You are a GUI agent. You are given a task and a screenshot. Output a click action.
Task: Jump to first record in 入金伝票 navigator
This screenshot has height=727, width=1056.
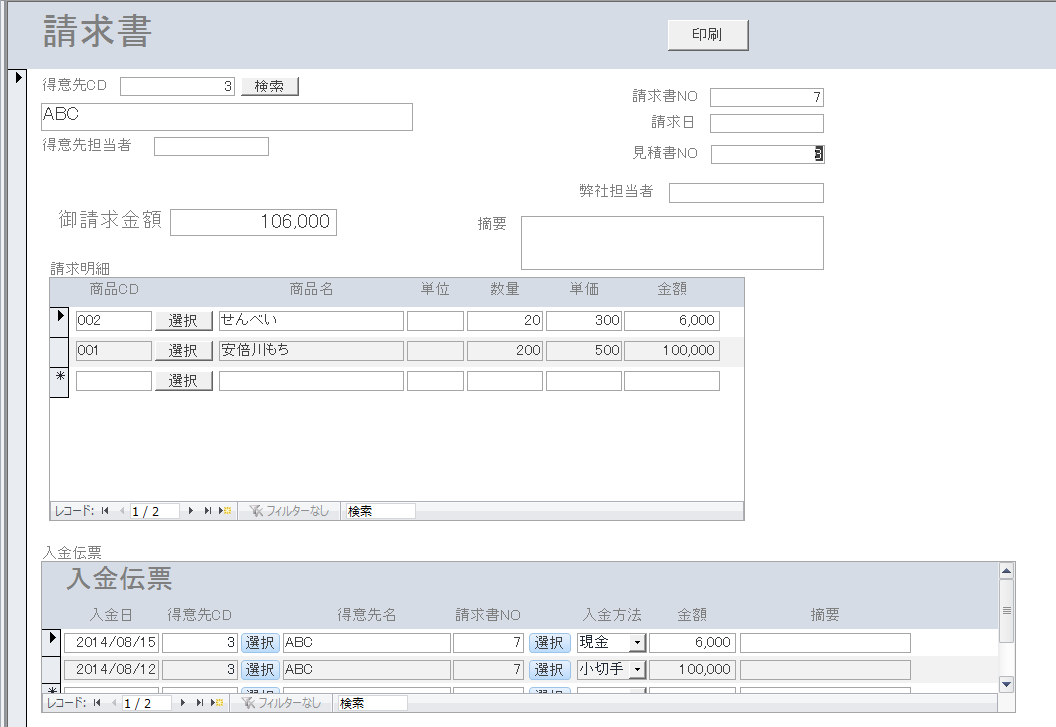98,703
